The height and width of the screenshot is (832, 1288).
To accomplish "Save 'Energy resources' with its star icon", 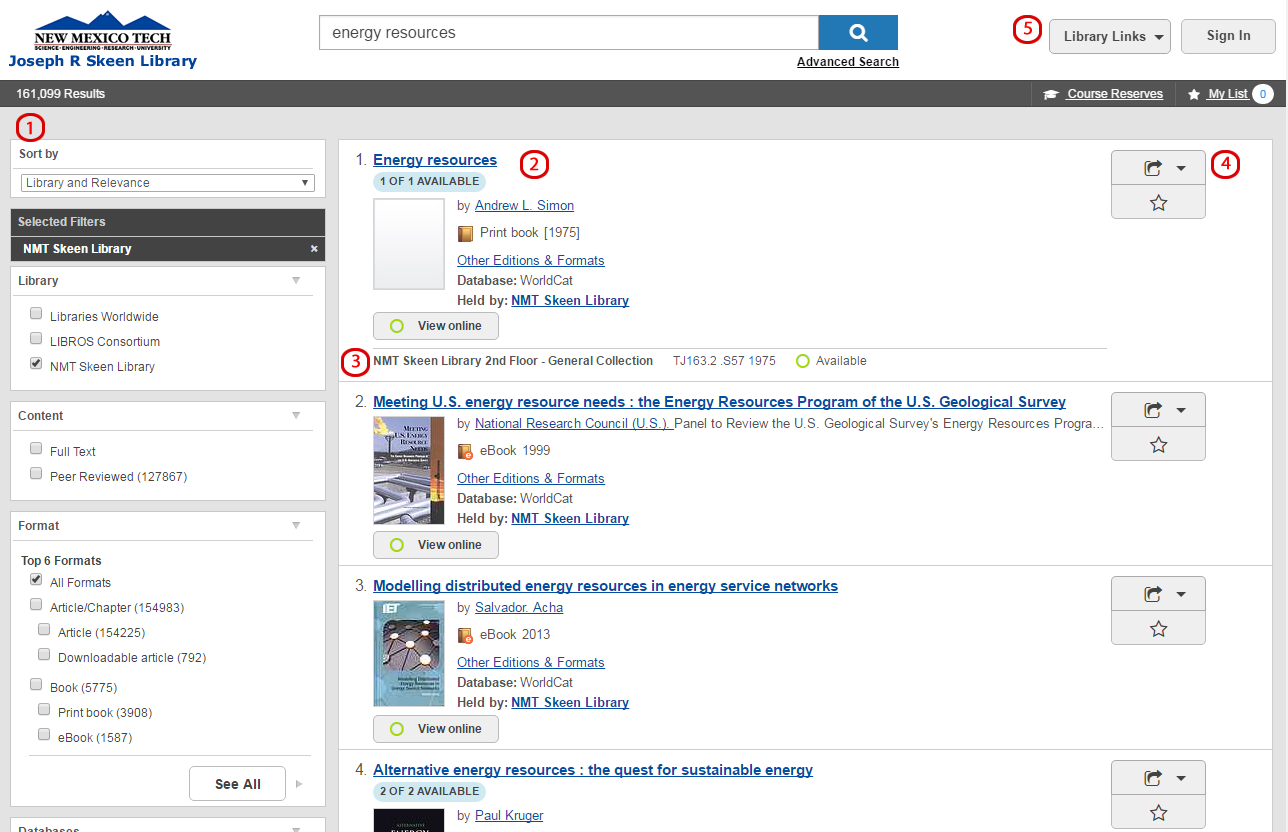I will tap(1158, 203).
